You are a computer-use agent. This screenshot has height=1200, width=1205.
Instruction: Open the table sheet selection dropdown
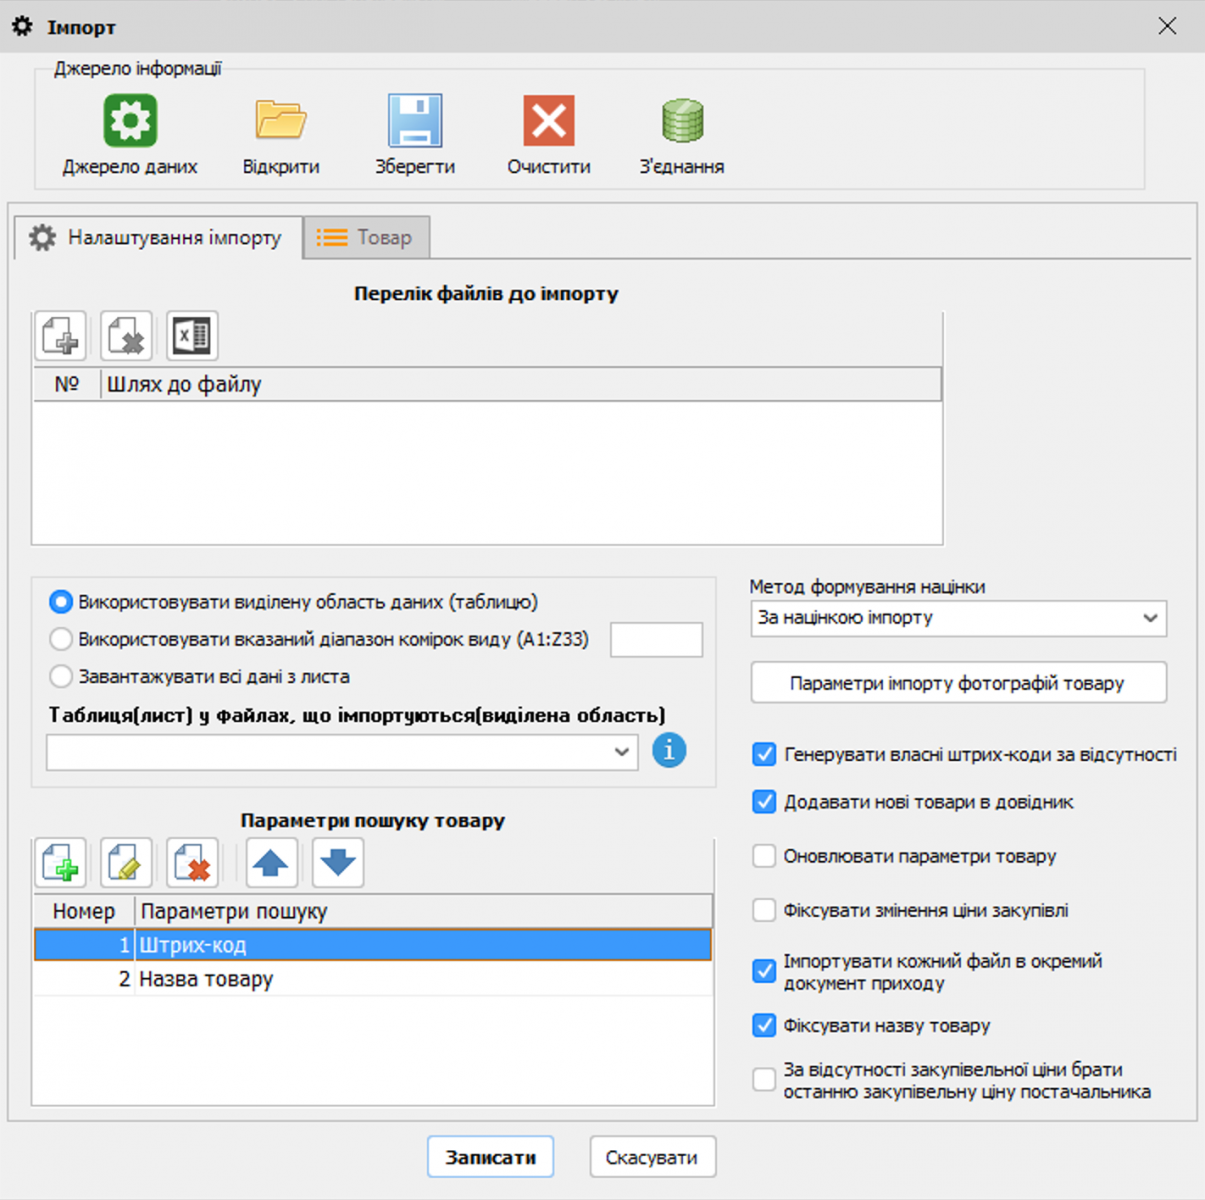[x=621, y=752]
